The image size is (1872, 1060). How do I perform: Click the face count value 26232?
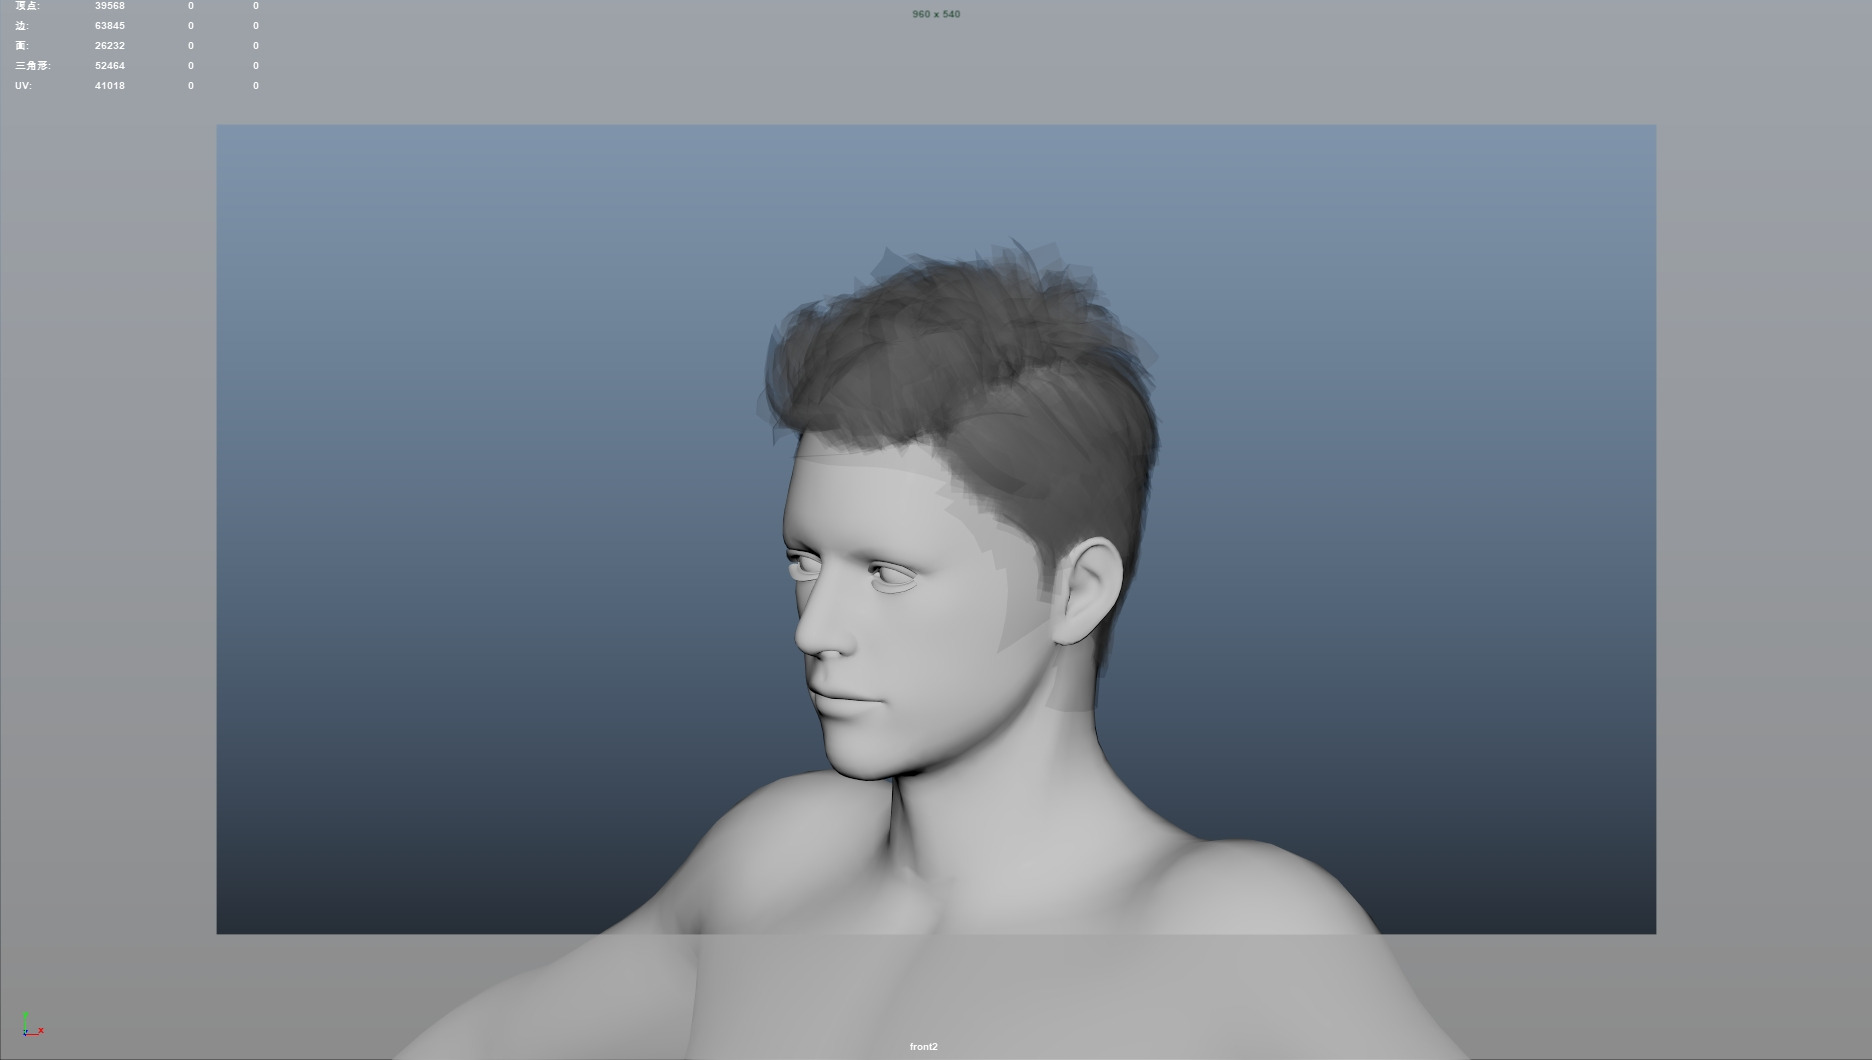110,46
